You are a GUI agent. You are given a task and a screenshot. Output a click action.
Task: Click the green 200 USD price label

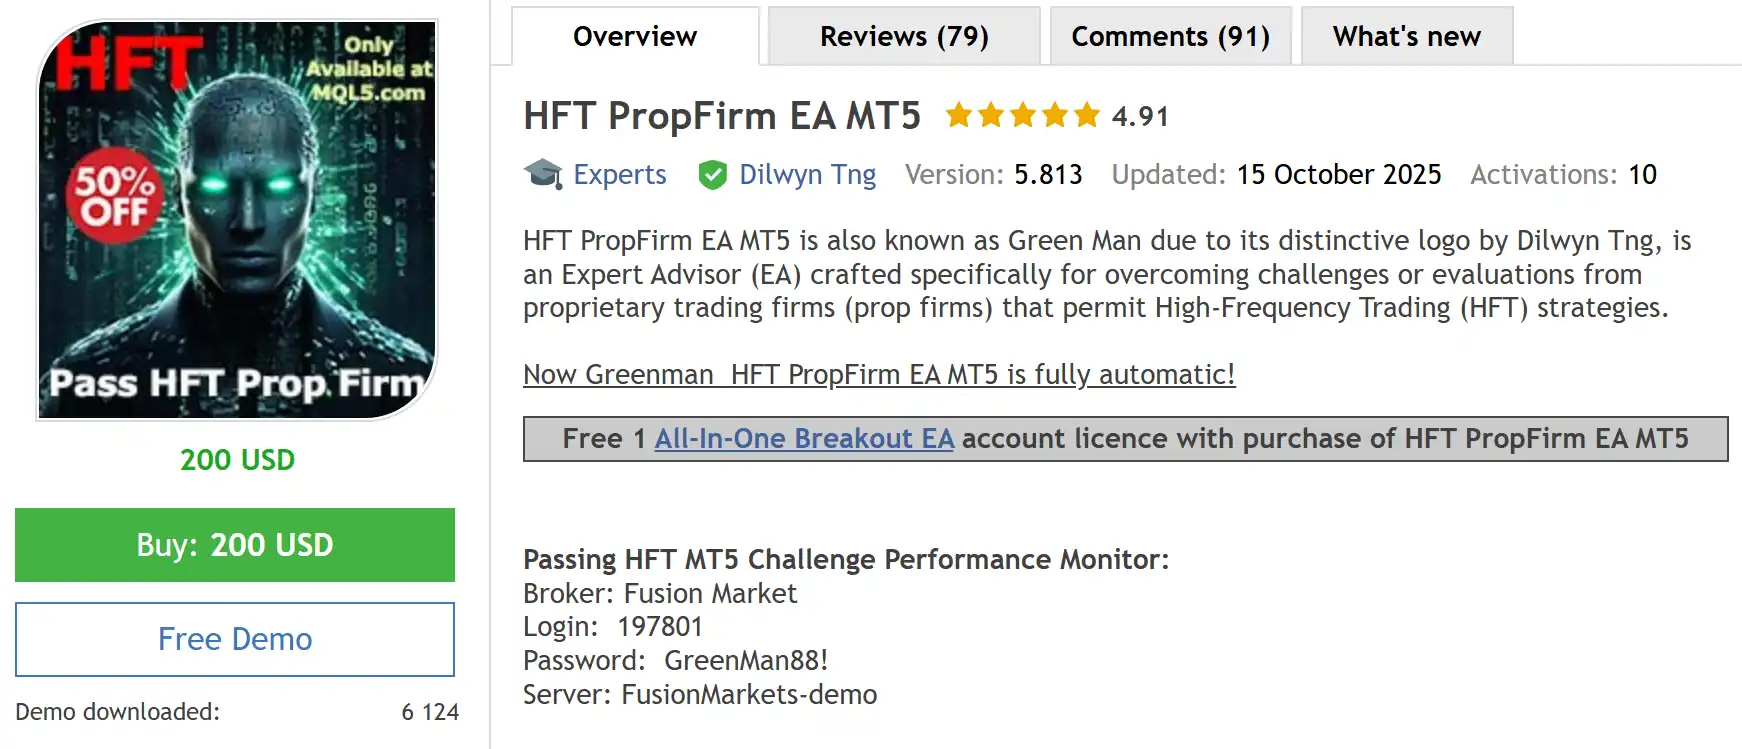point(237,460)
